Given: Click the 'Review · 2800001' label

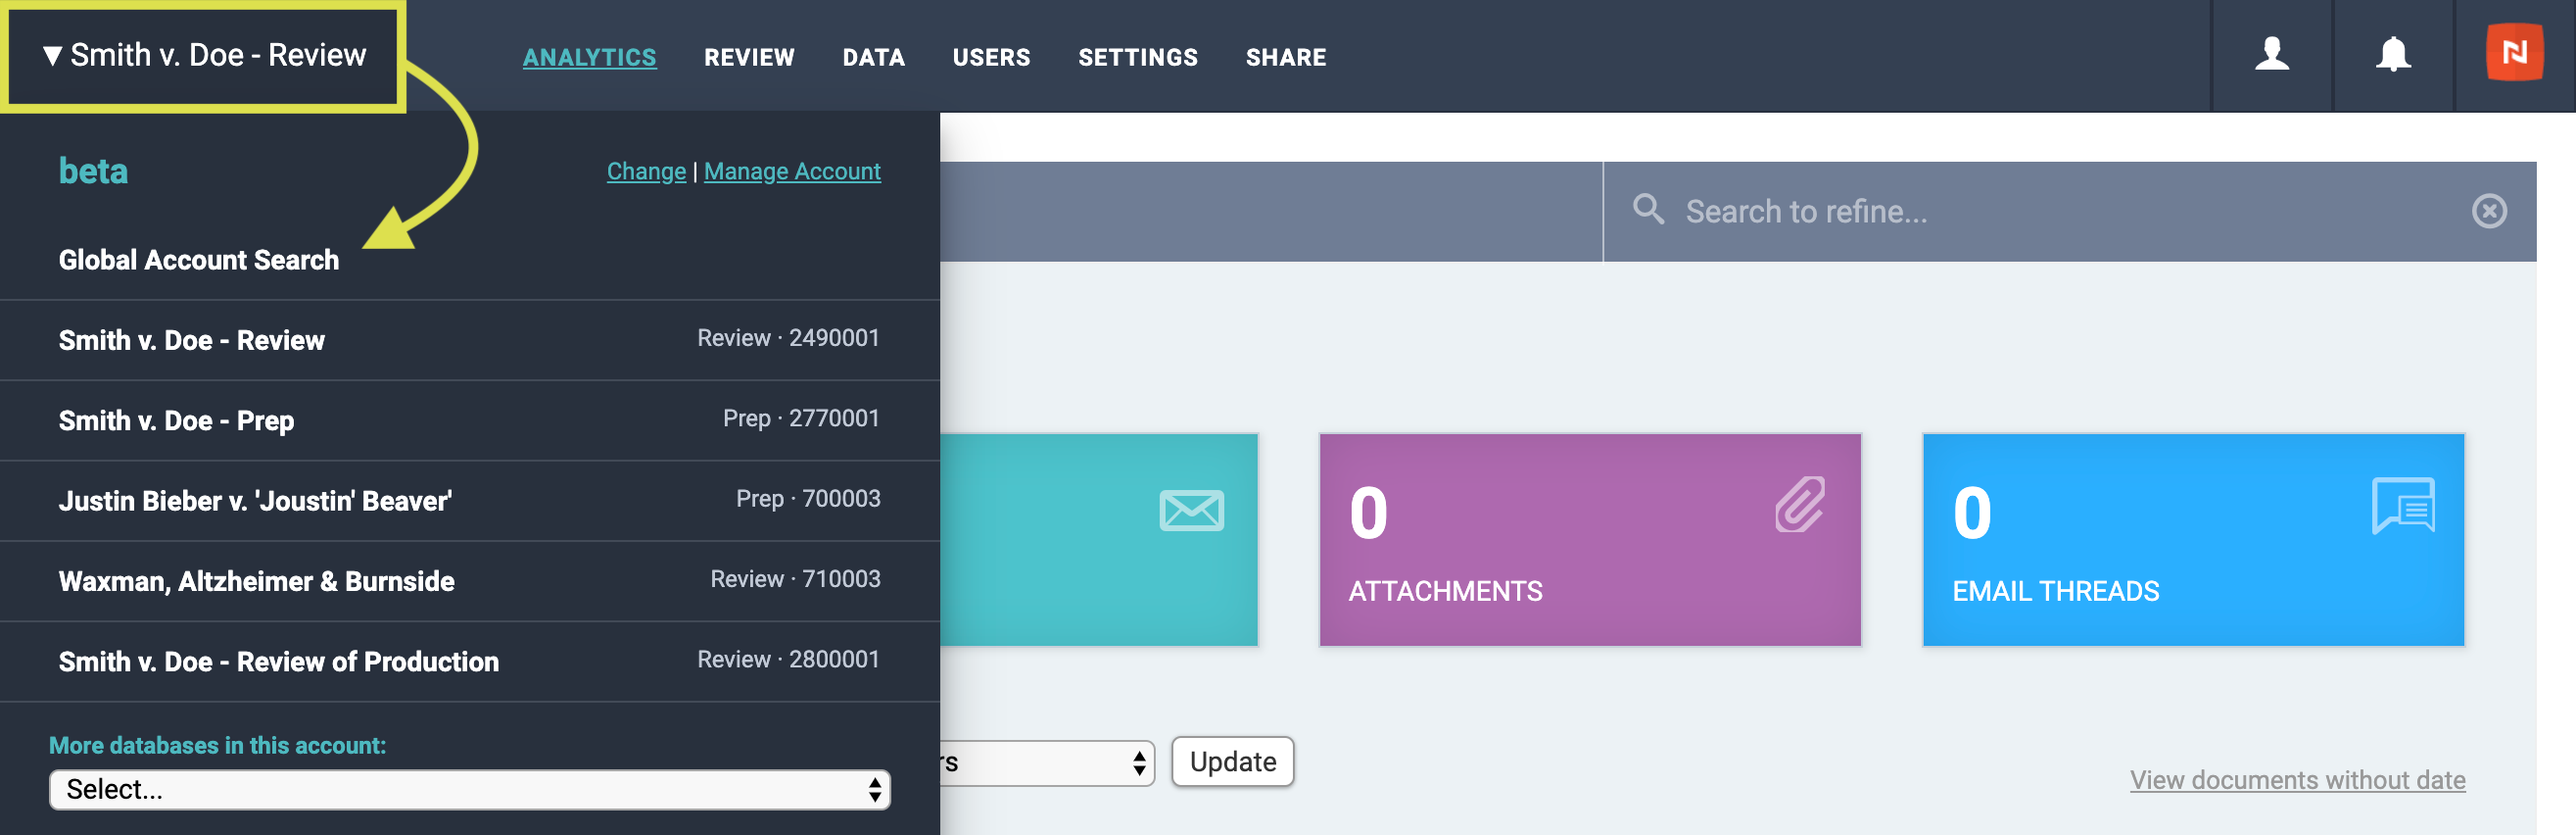Looking at the screenshot, I should [788, 659].
